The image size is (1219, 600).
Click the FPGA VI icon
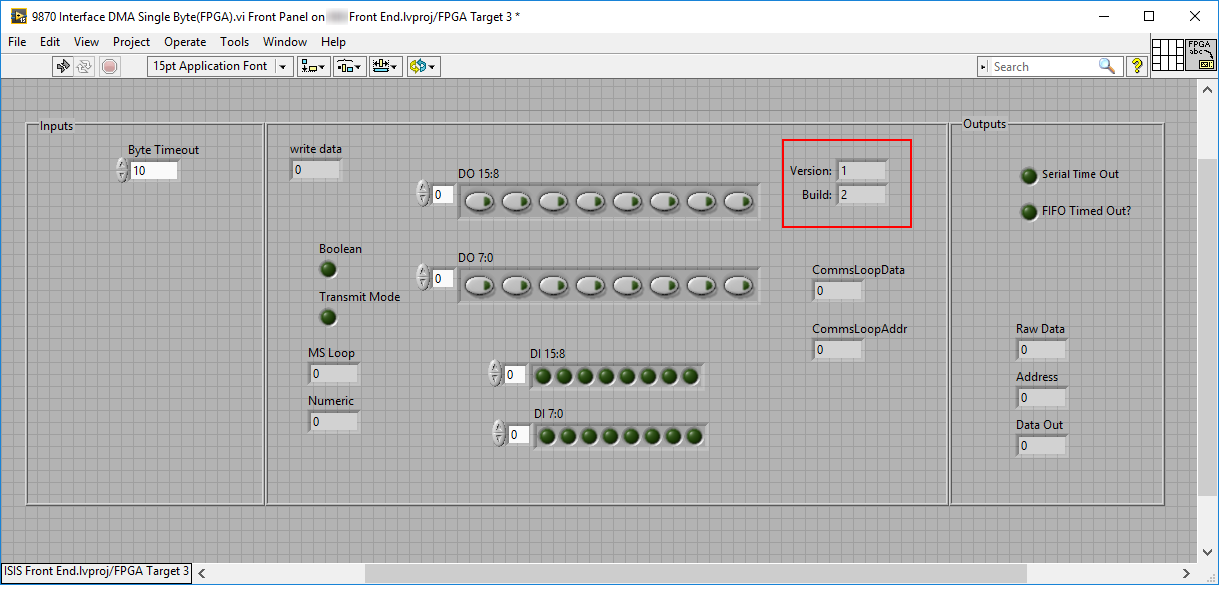coord(1199,54)
